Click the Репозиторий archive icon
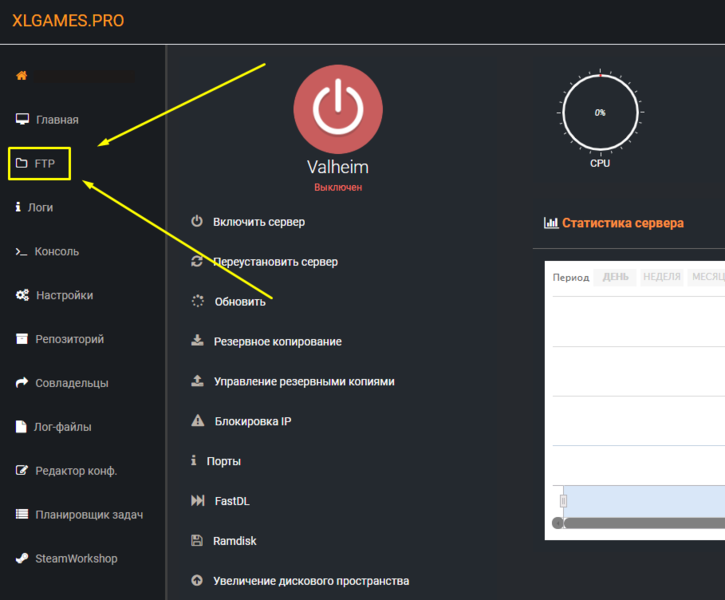 click(x=22, y=339)
